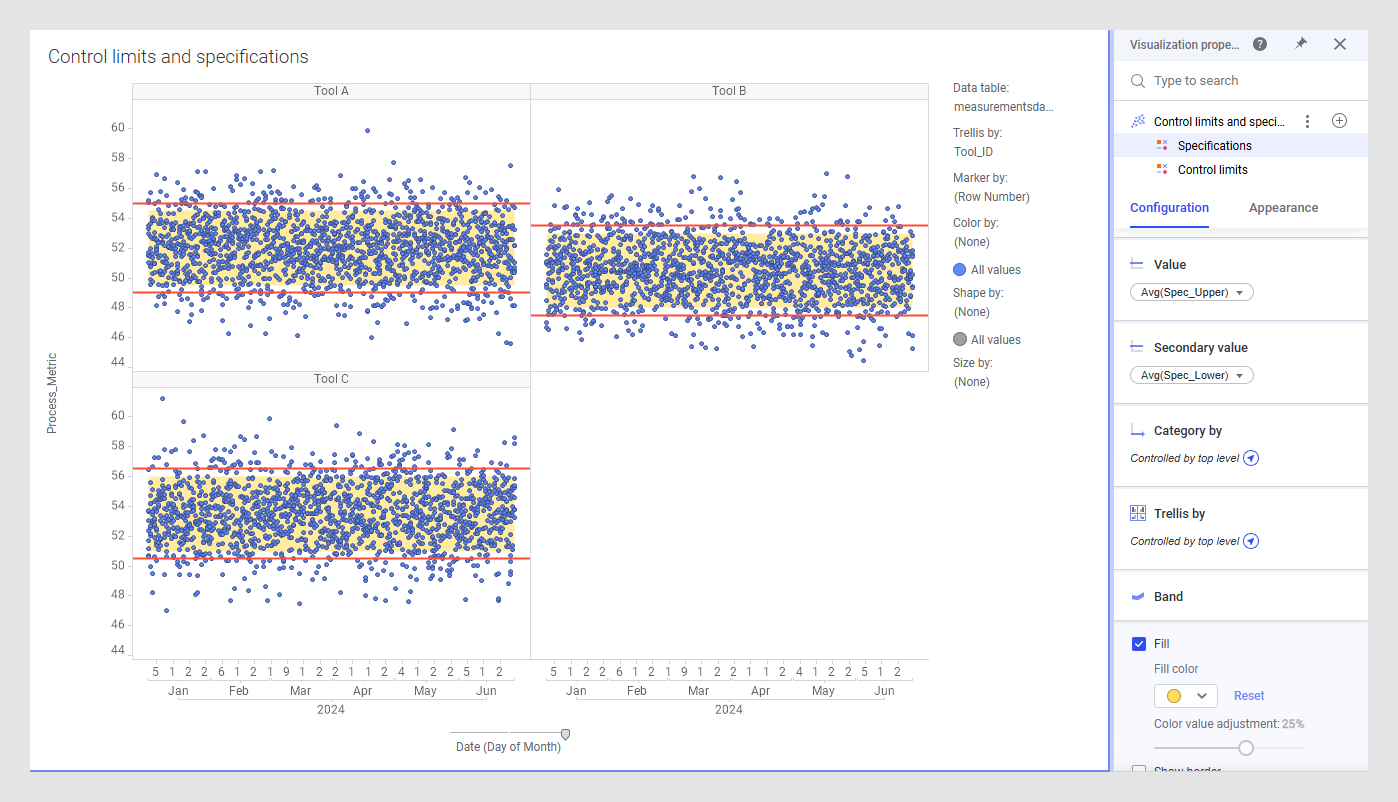Go to top level for Trellis by
This screenshot has height=802, width=1398.
pos(1250,541)
